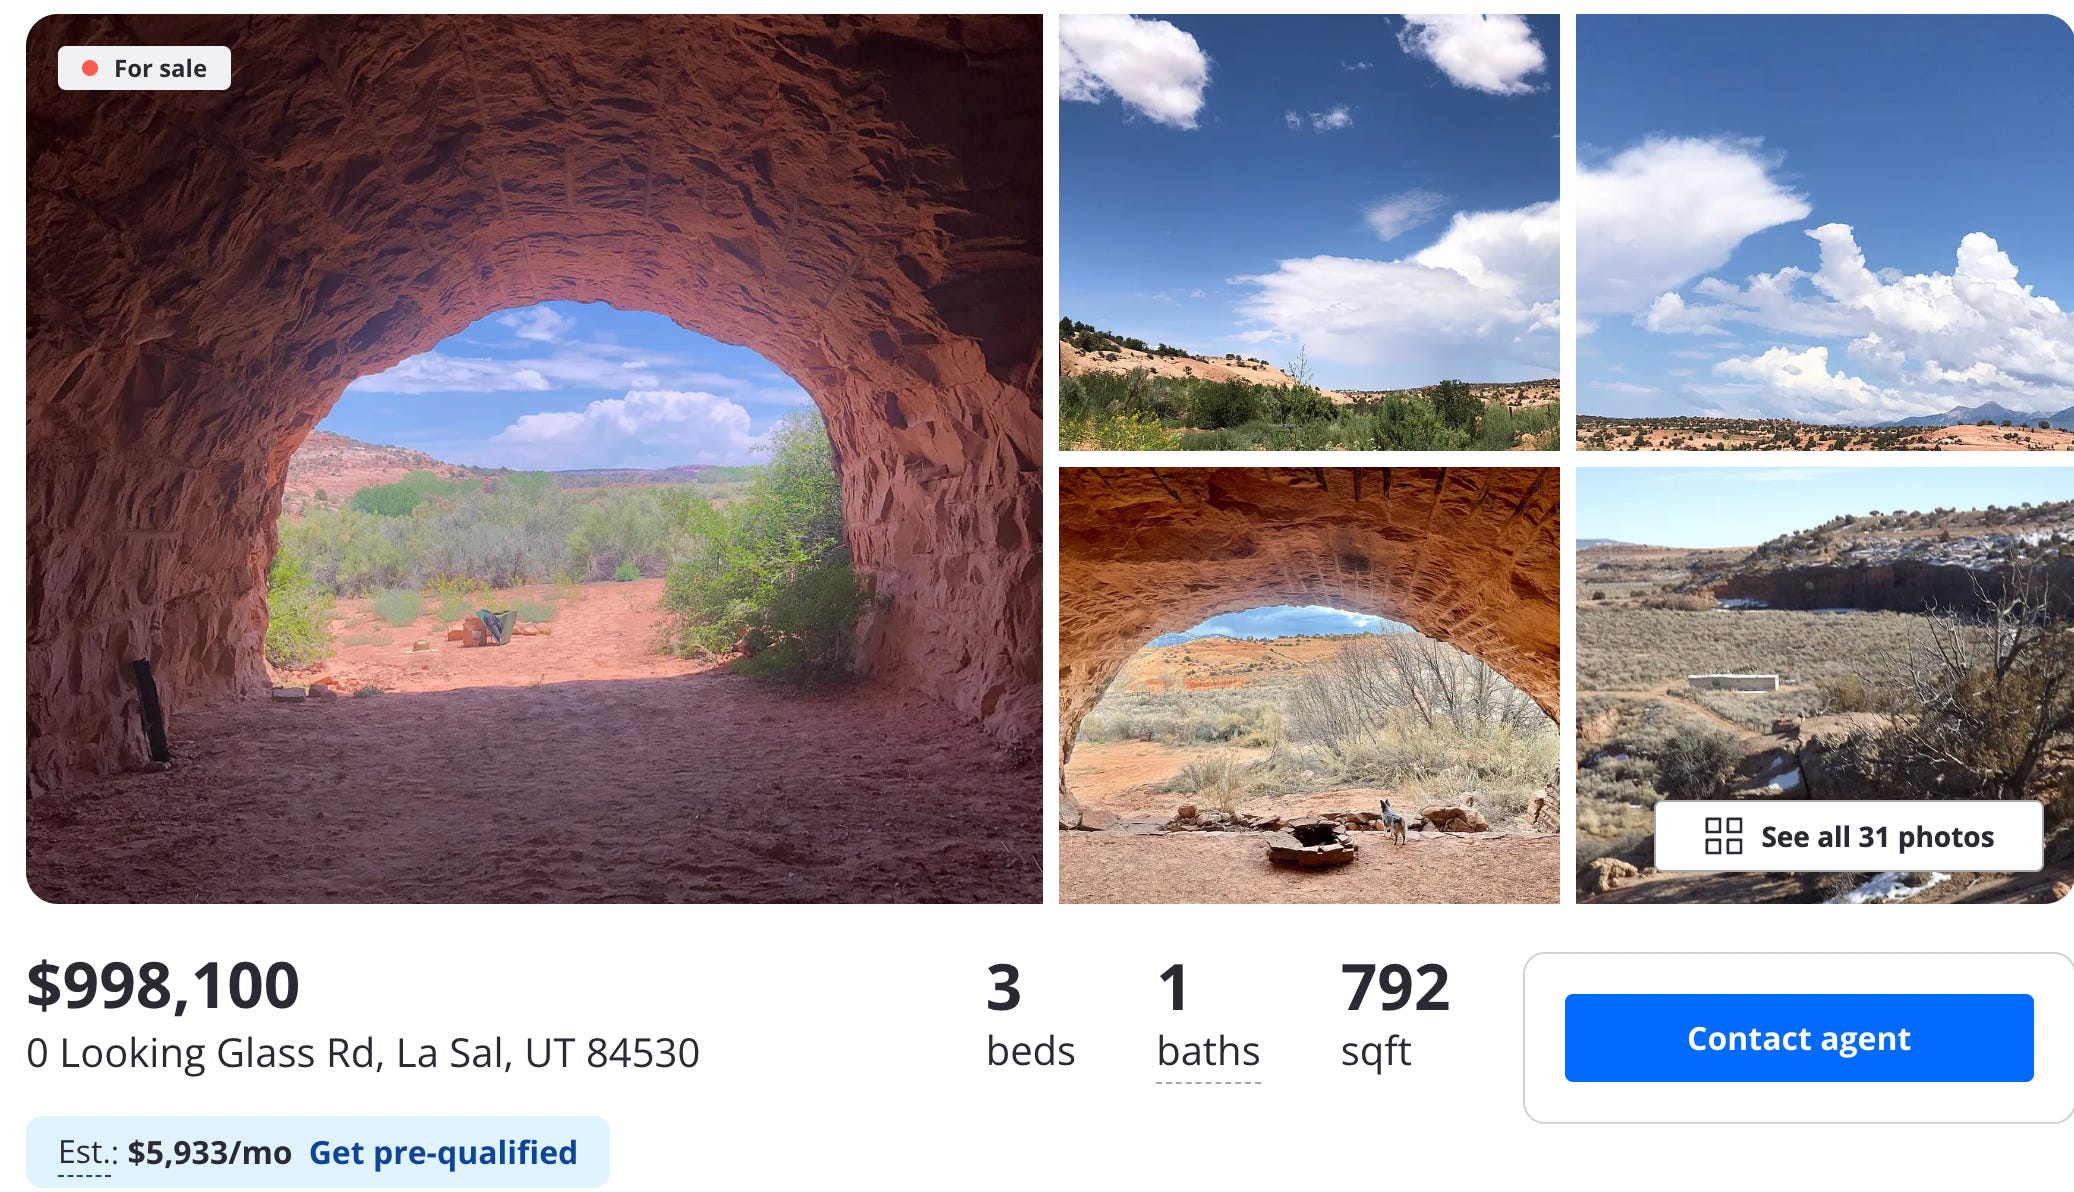Click the red For sale status dot

tap(90, 68)
